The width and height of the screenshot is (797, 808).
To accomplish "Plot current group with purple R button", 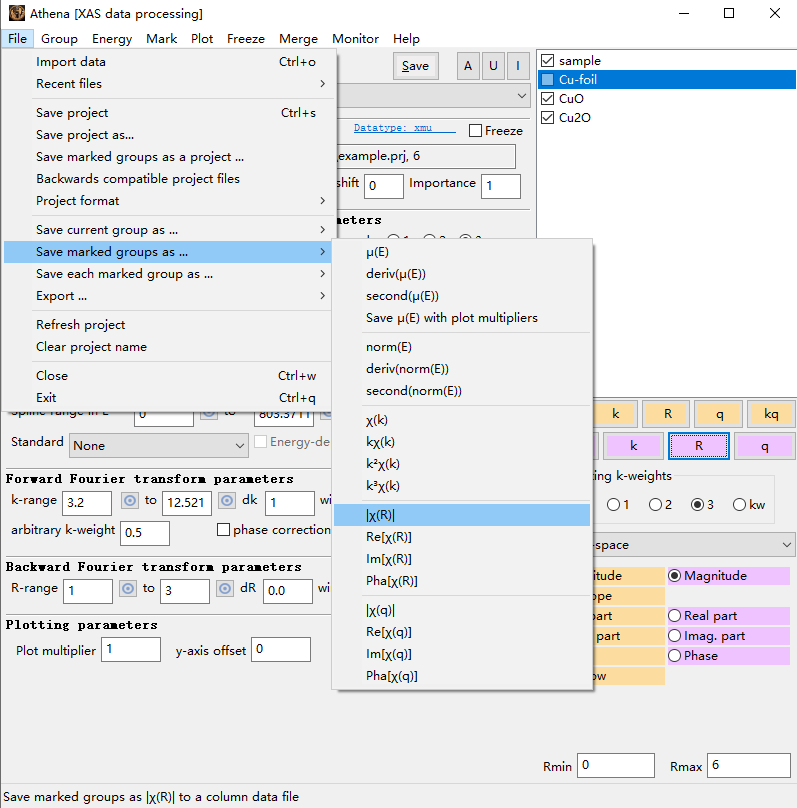I will coord(699,446).
